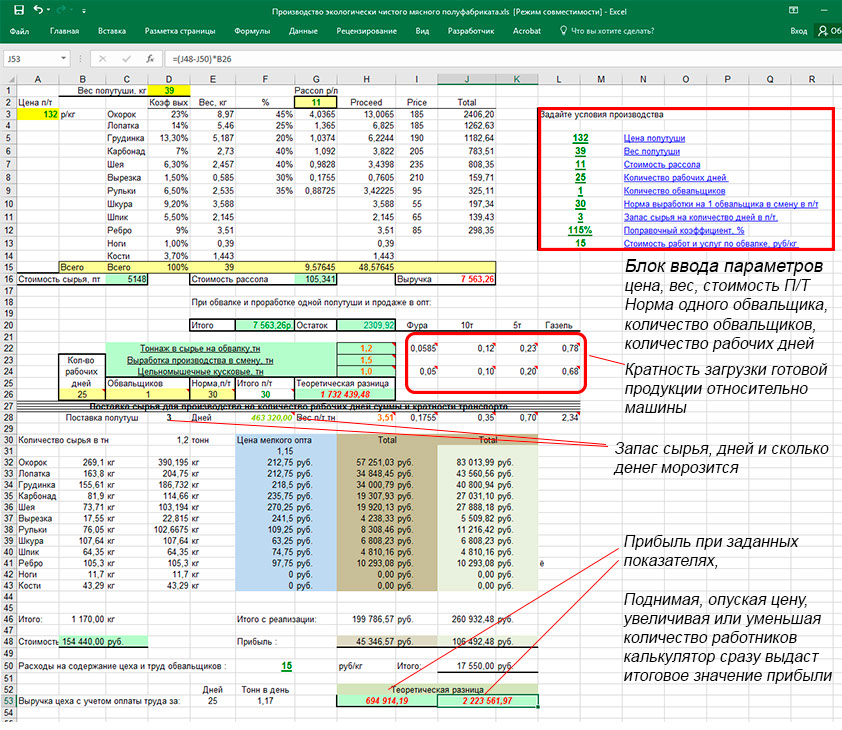Open the Файл menu tab

pos(19,31)
